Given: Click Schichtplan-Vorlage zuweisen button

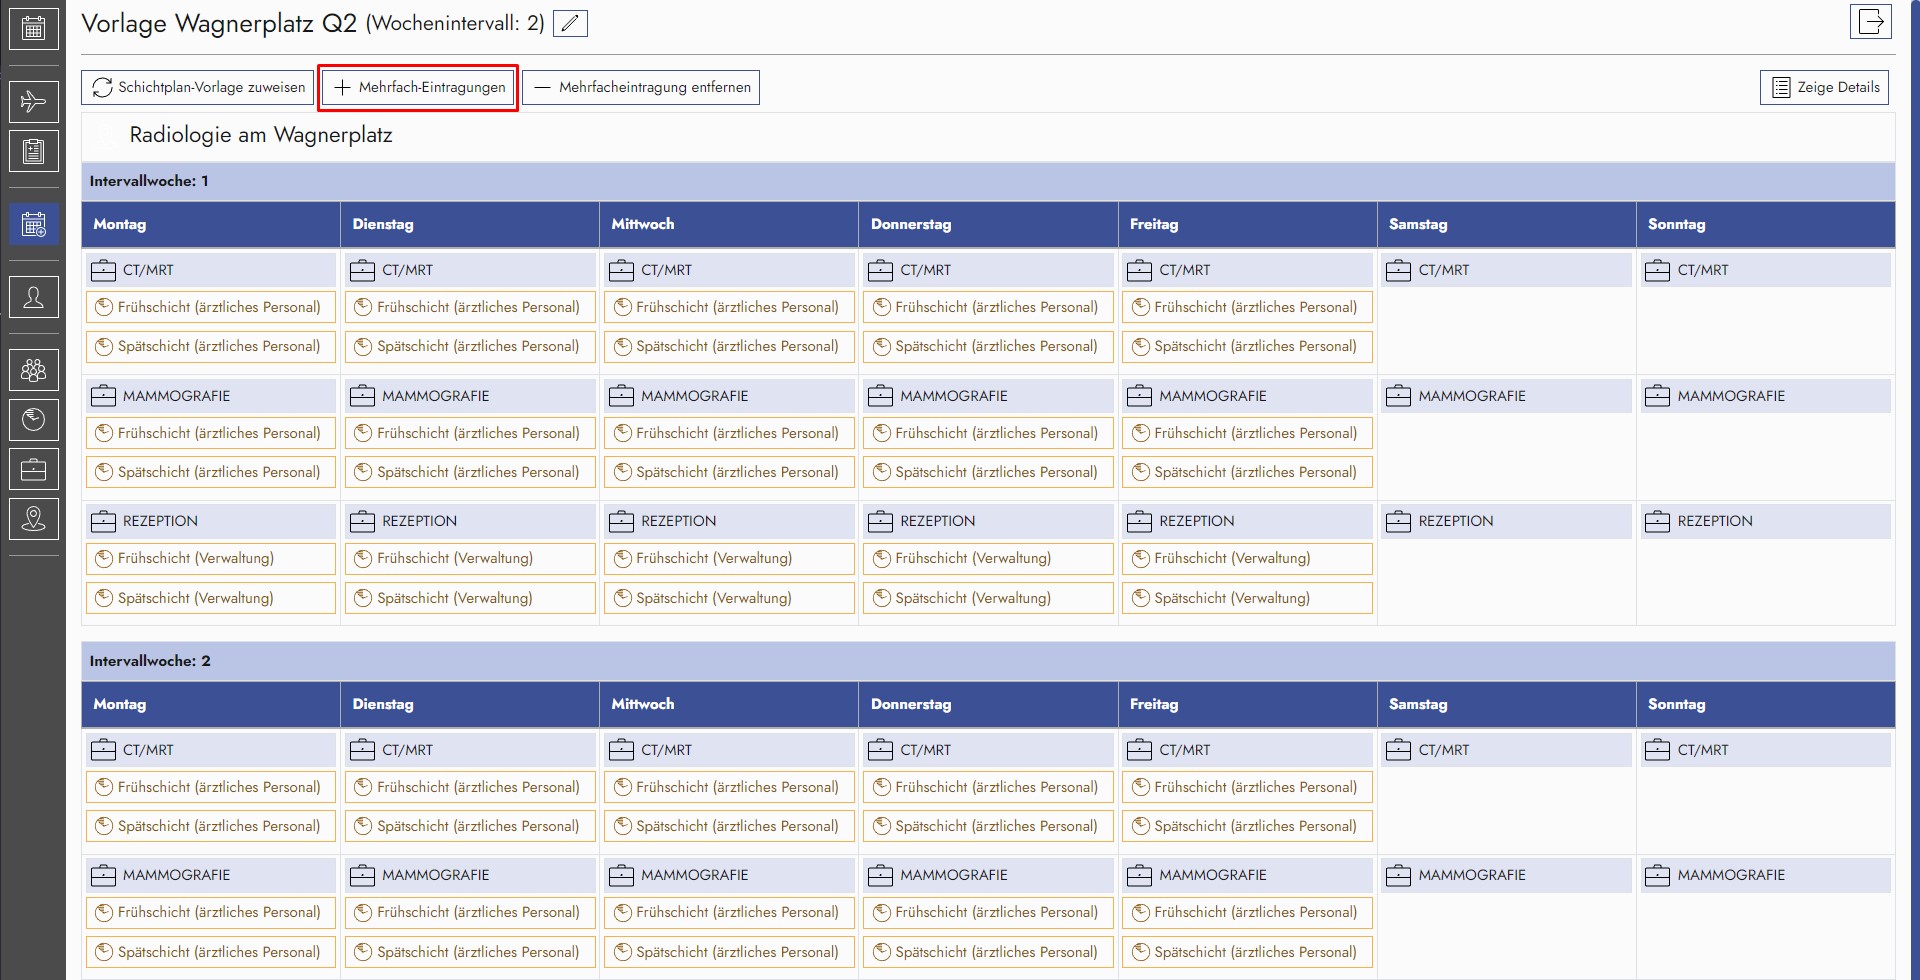Looking at the screenshot, I should point(199,87).
